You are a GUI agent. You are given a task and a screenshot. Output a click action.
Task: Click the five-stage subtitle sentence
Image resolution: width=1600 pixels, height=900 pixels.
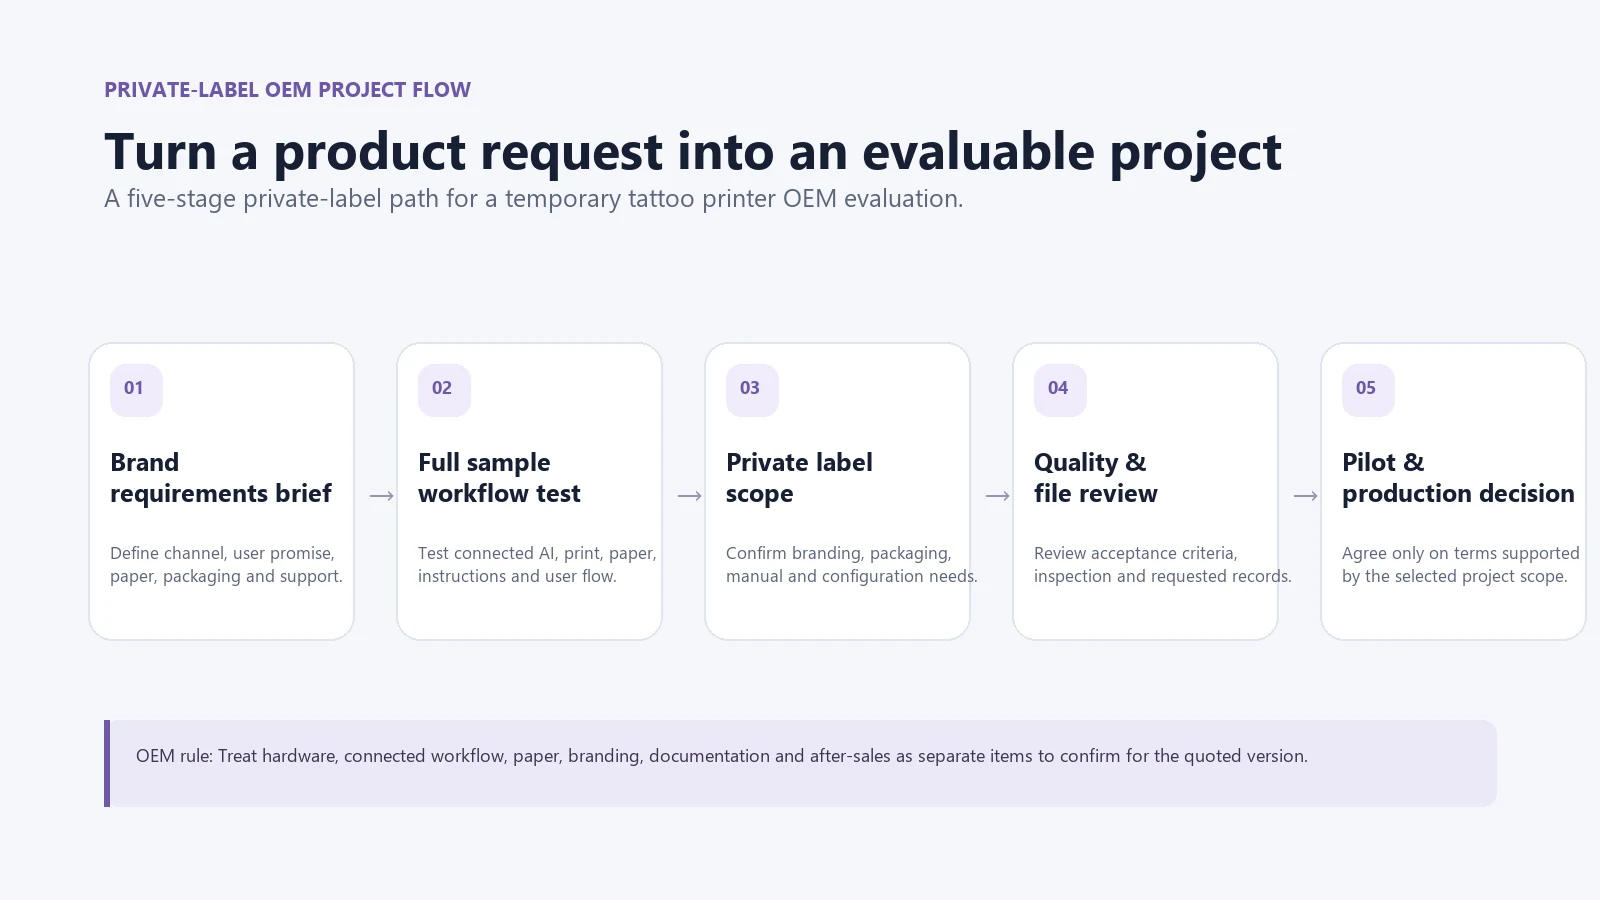point(534,199)
